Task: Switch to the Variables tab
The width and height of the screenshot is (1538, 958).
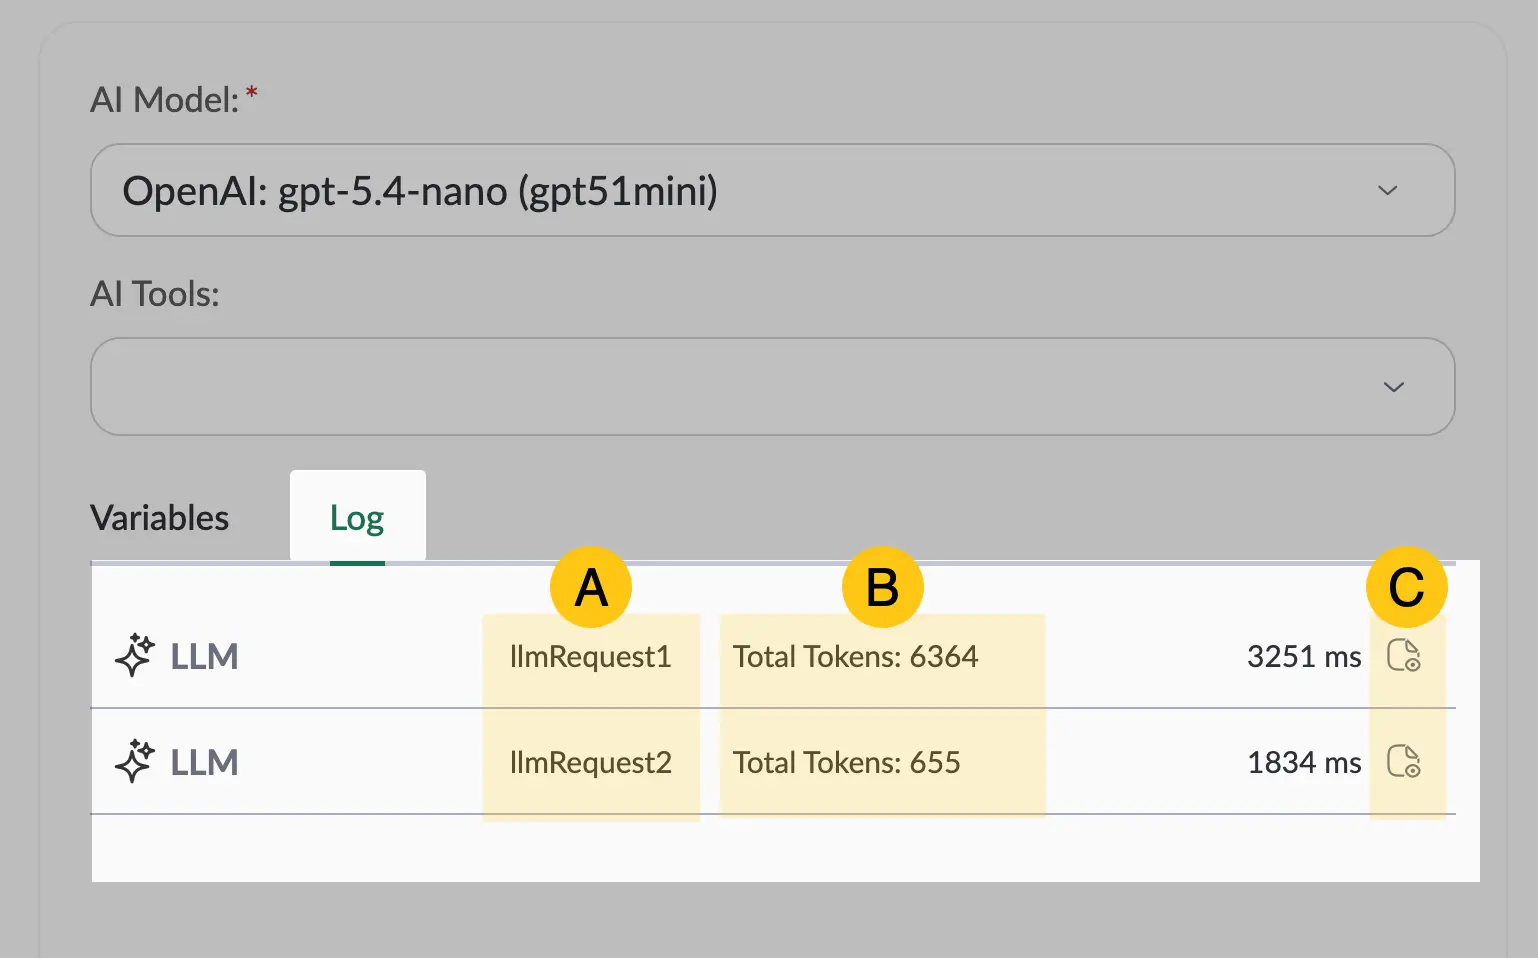Action: pyautogui.click(x=160, y=518)
